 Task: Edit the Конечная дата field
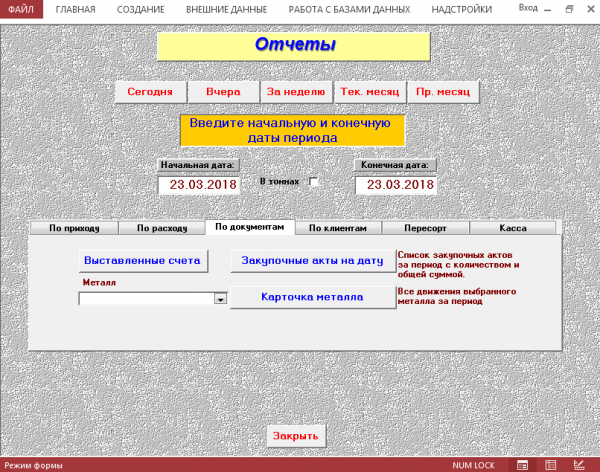click(x=396, y=185)
